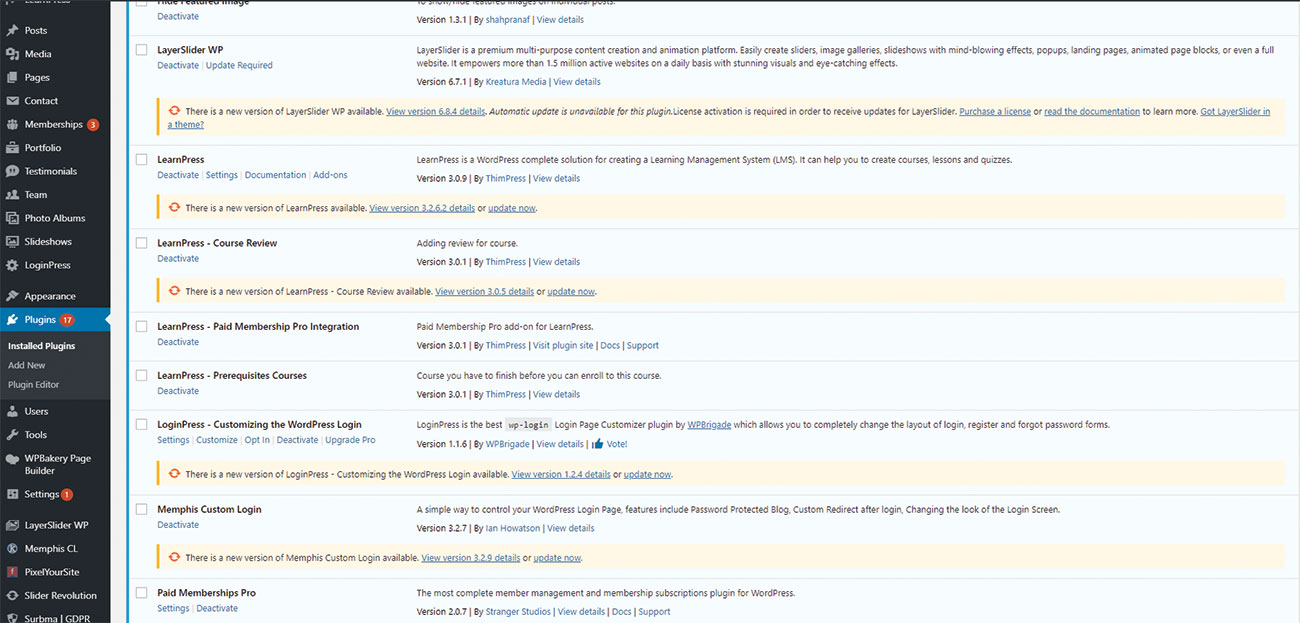Screen dimensions: 1300x623
Task: View version 3.2.6.2 details link
Action: click(x=422, y=208)
